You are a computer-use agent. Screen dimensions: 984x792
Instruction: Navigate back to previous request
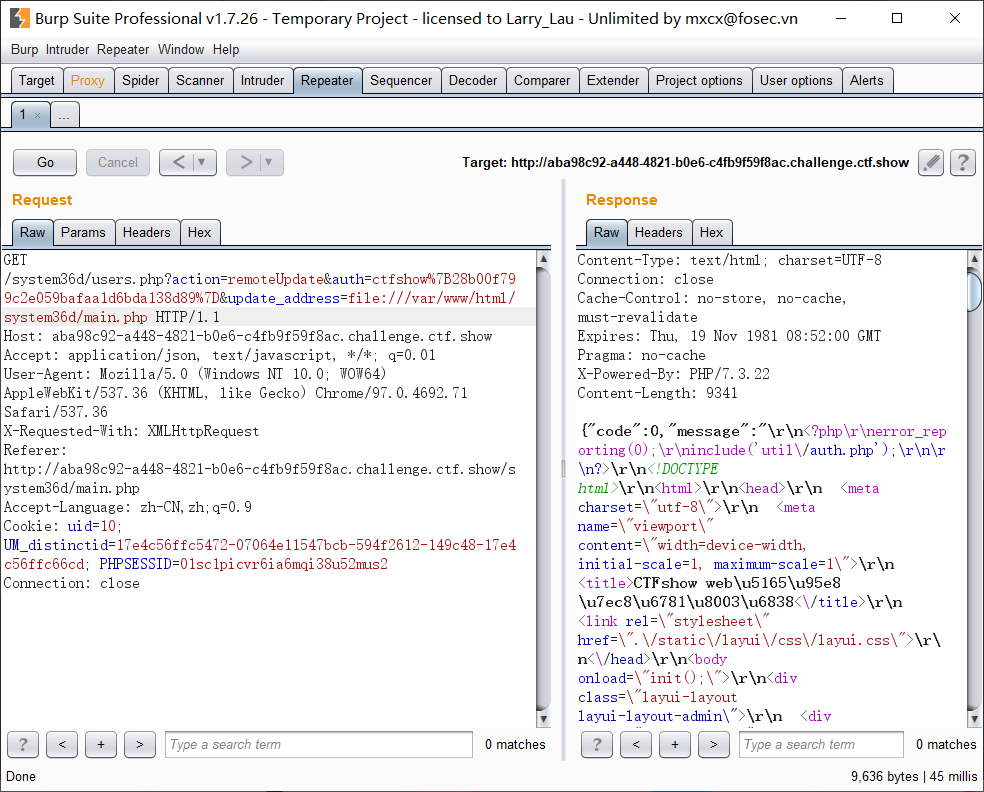coord(178,163)
